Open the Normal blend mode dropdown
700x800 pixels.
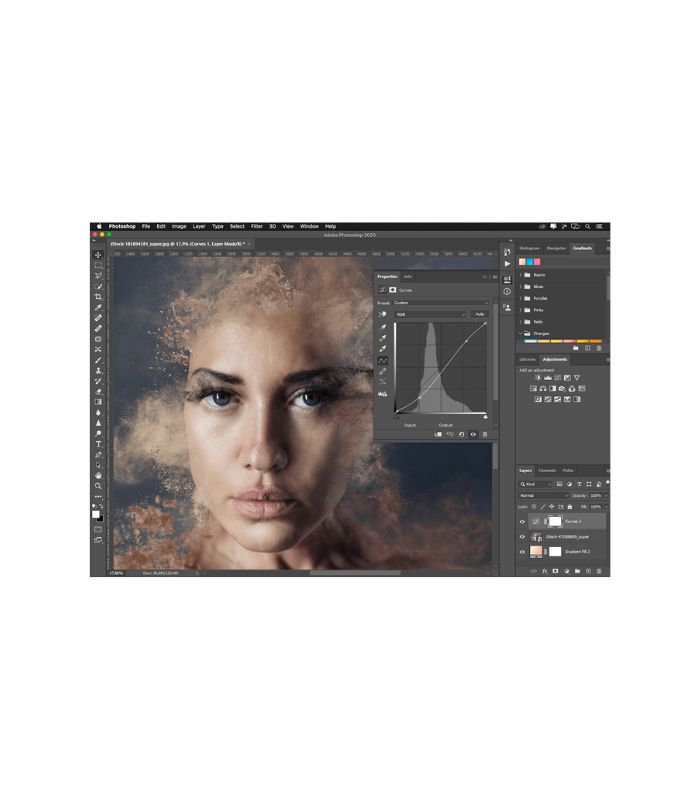[543, 495]
